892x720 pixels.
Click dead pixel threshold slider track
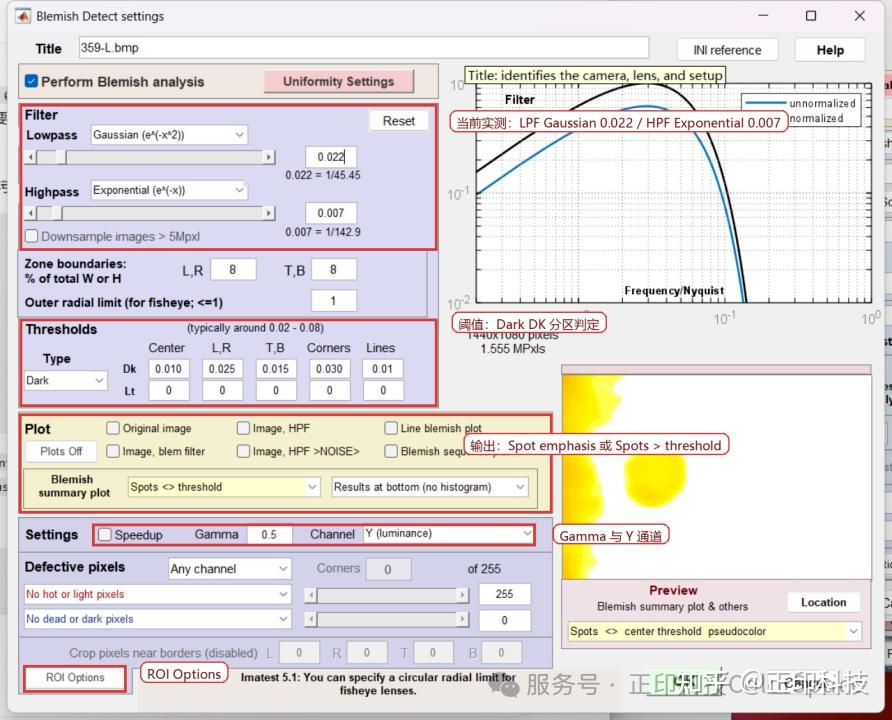387,619
